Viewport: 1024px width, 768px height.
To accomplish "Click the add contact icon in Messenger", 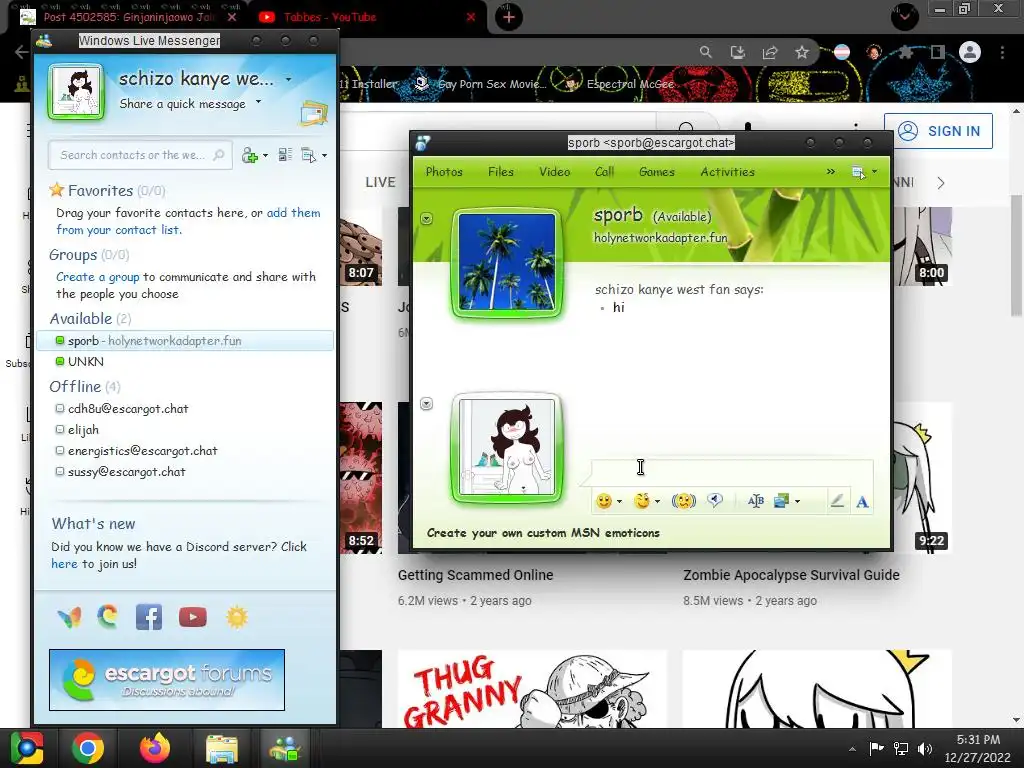I will point(249,155).
